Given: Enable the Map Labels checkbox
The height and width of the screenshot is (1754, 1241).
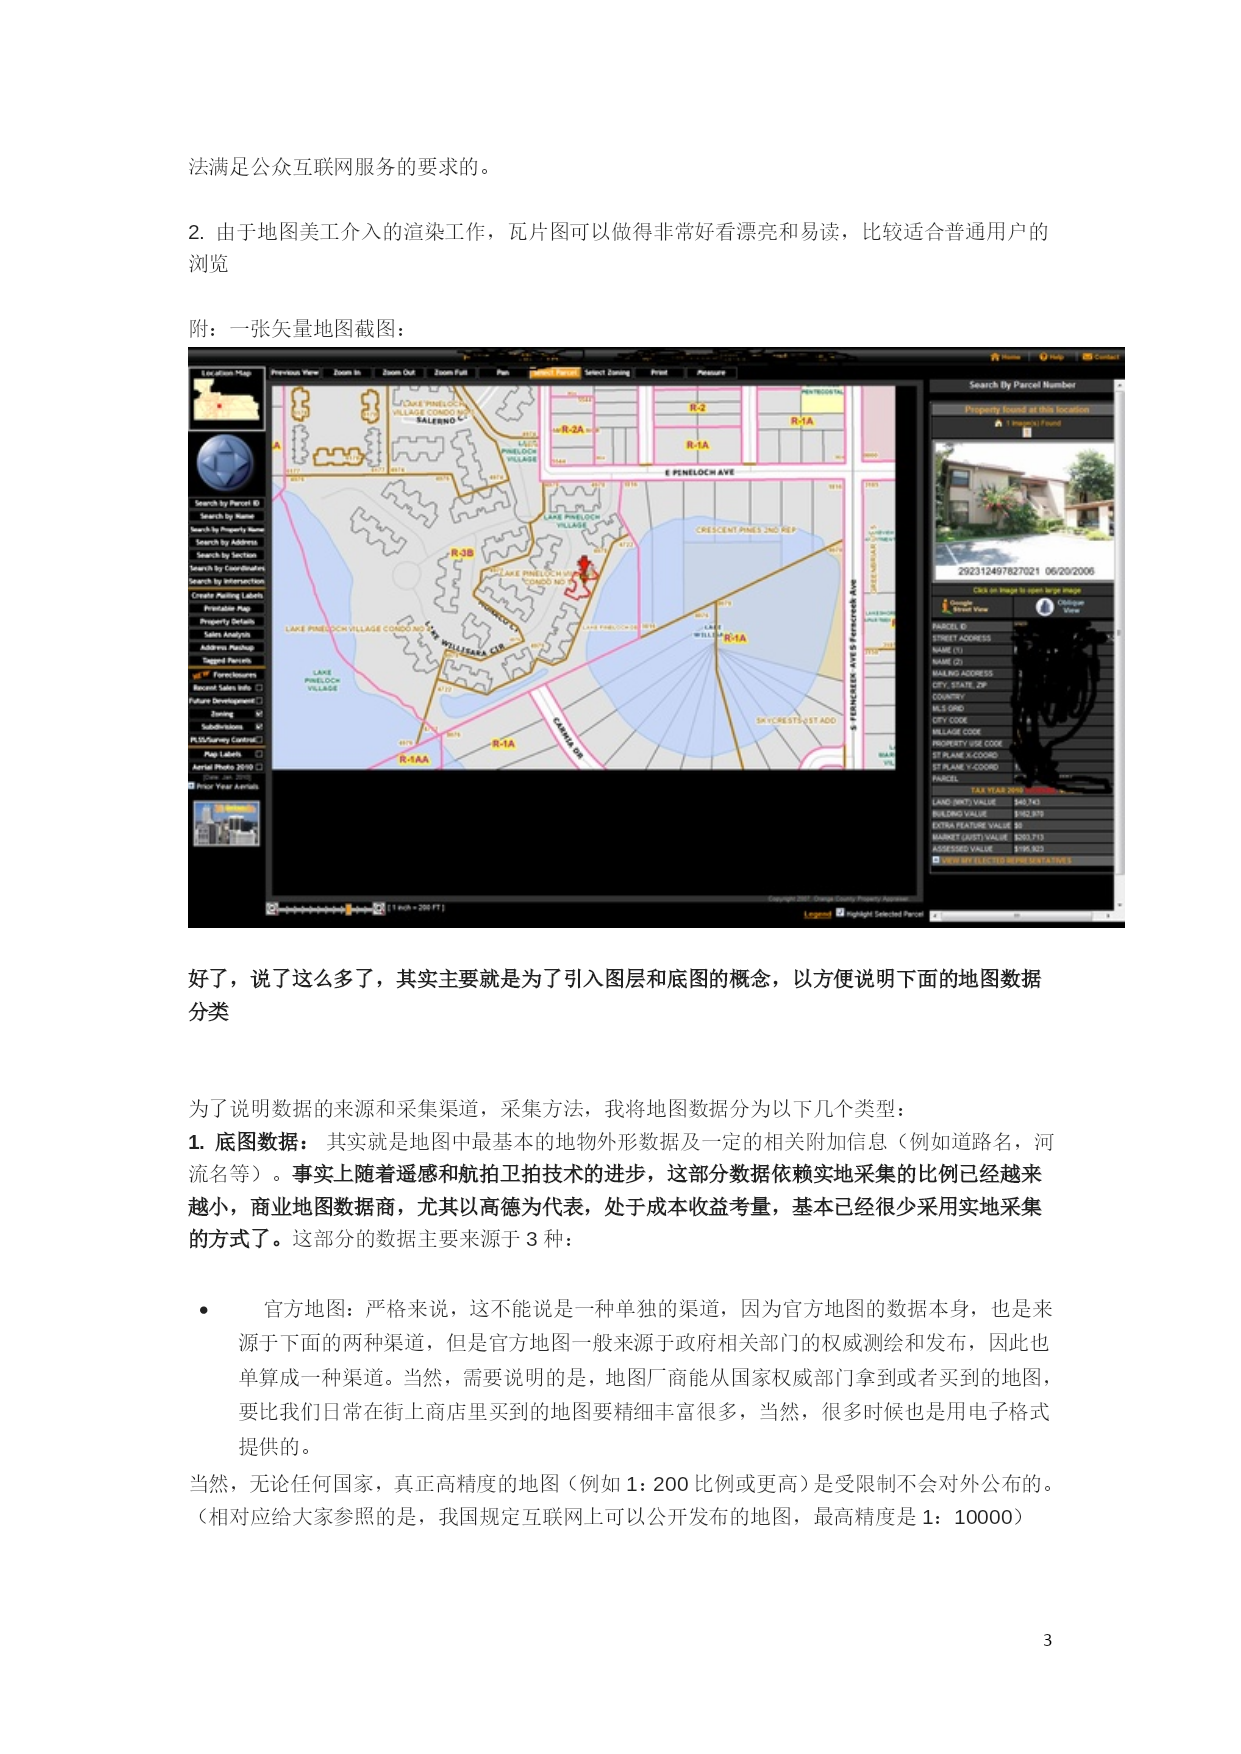Looking at the screenshot, I should click(x=259, y=754).
